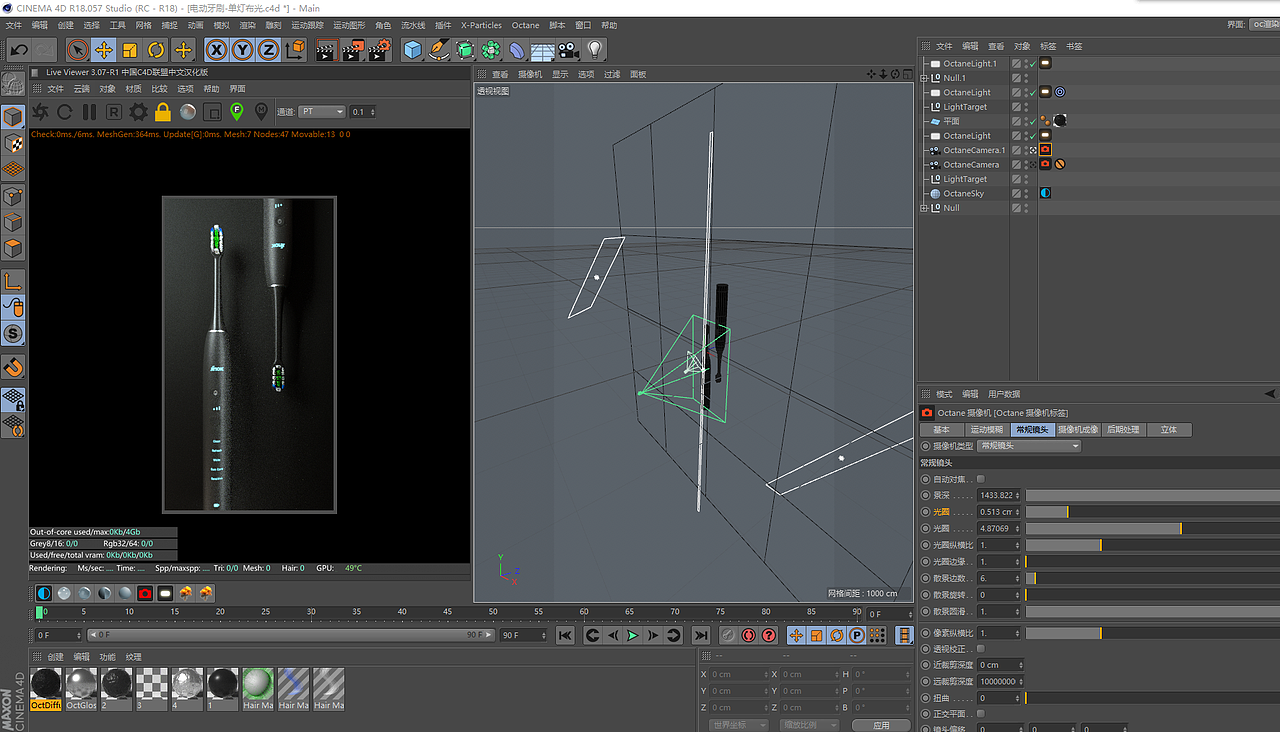Click the Undo arrow icon
1280x732 pixels.
click(x=19, y=50)
